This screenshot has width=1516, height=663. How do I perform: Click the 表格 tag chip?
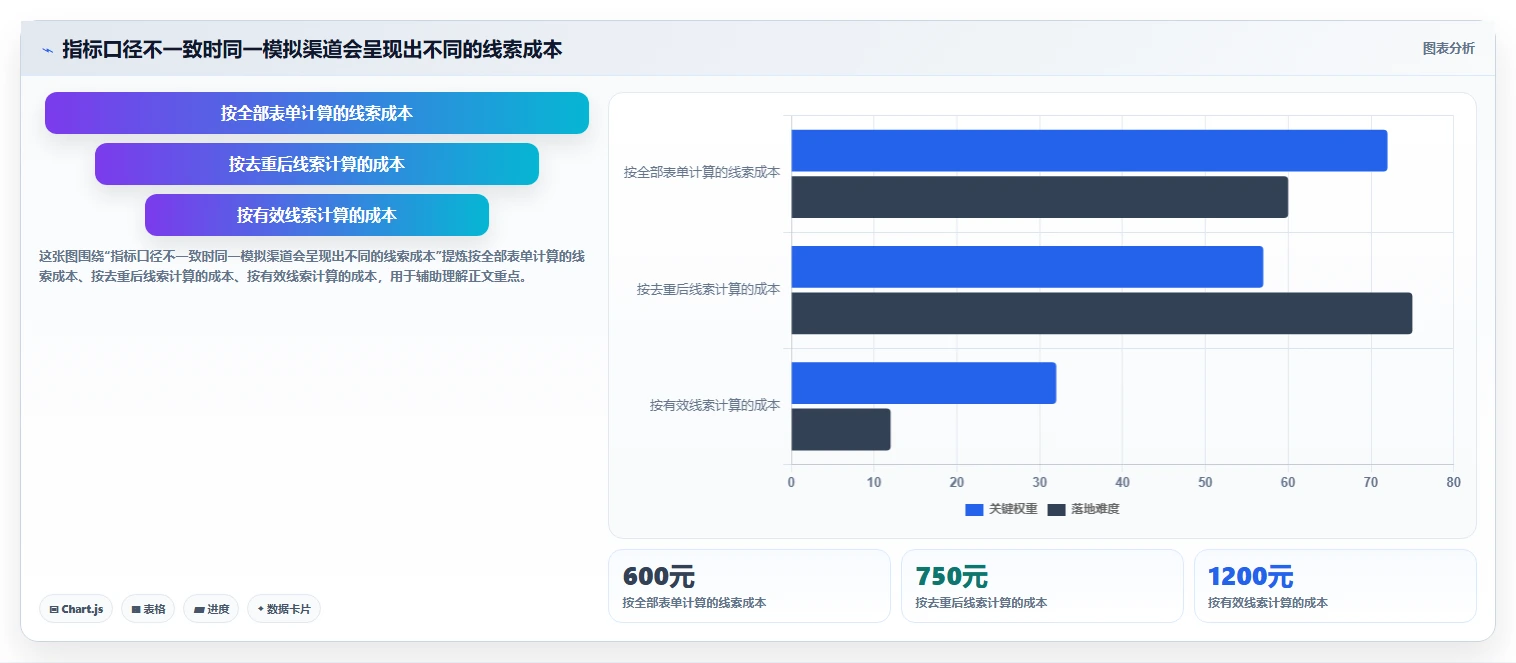[x=148, y=609]
